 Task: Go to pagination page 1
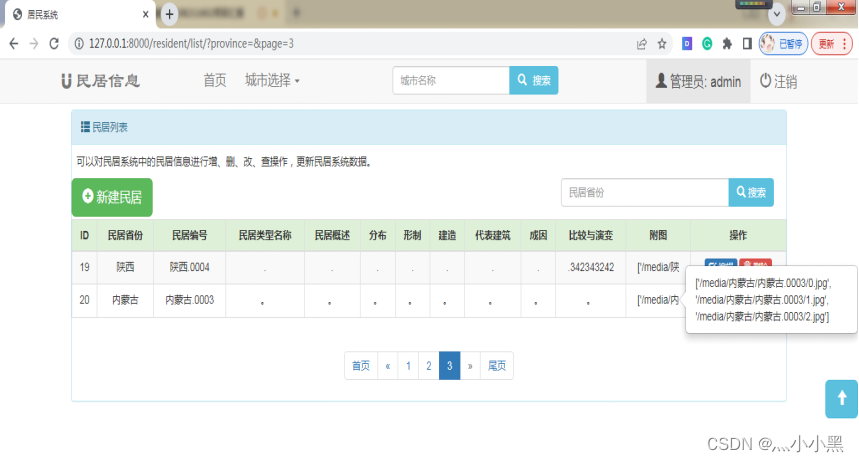pyautogui.click(x=408, y=366)
